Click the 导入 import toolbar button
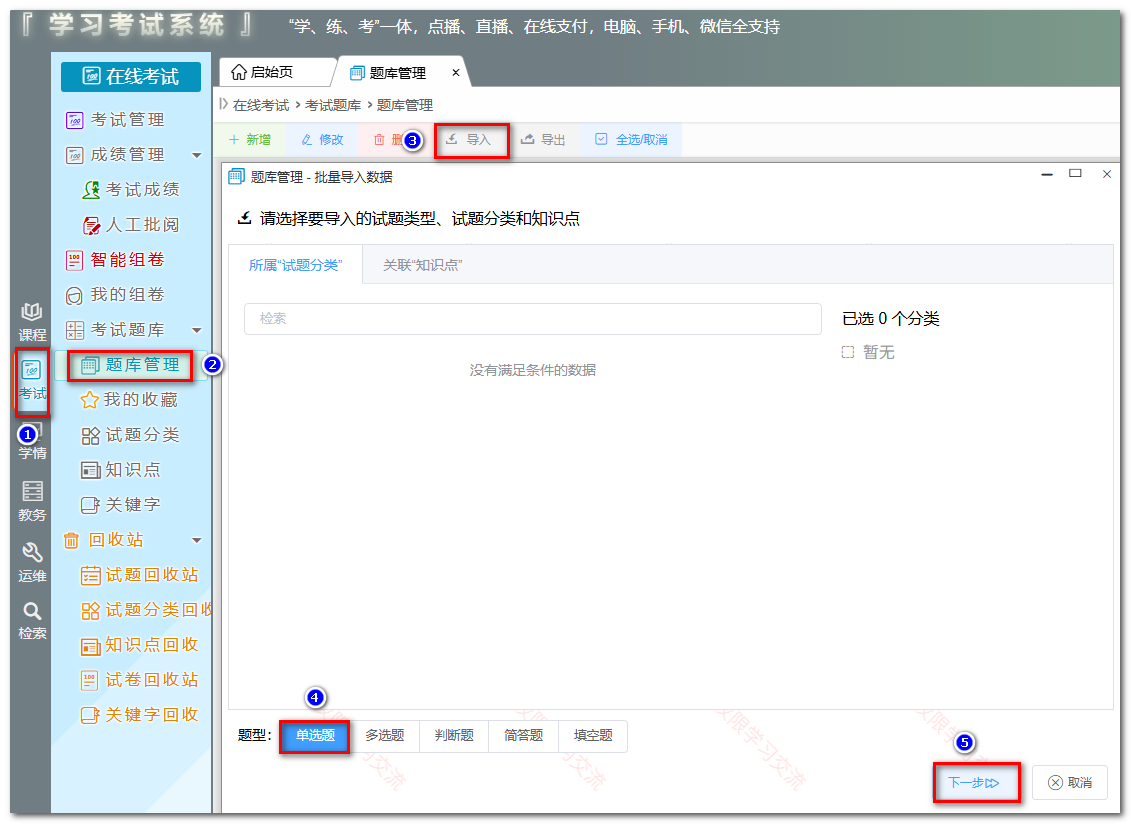 coord(472,140)
